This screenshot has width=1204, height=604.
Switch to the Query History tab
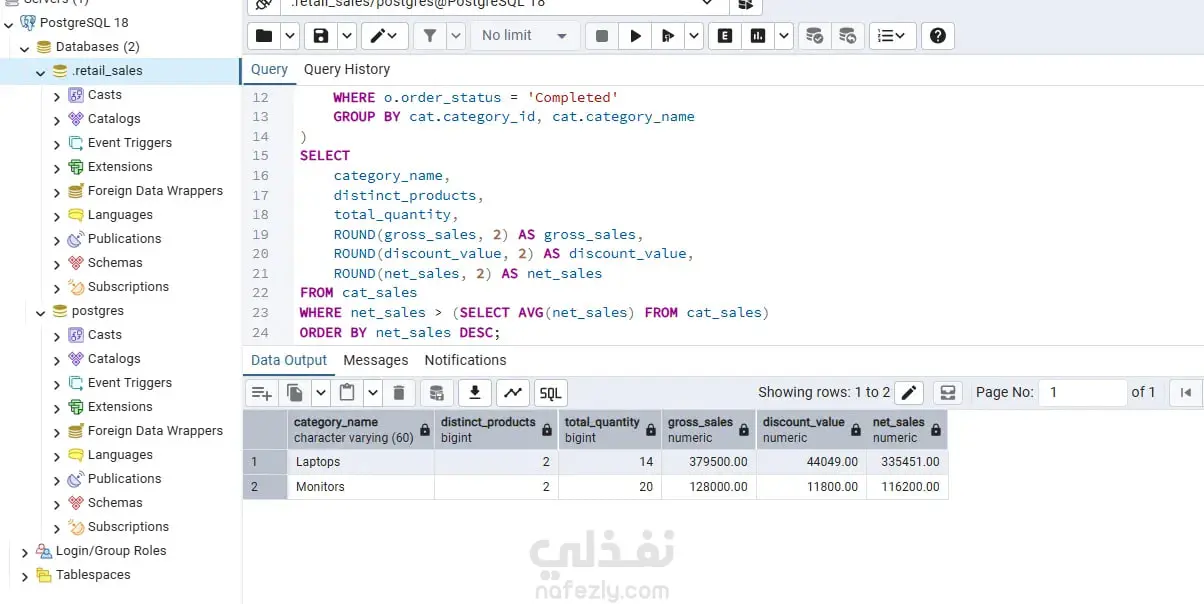pyautogui.click(x=347, y=69)
